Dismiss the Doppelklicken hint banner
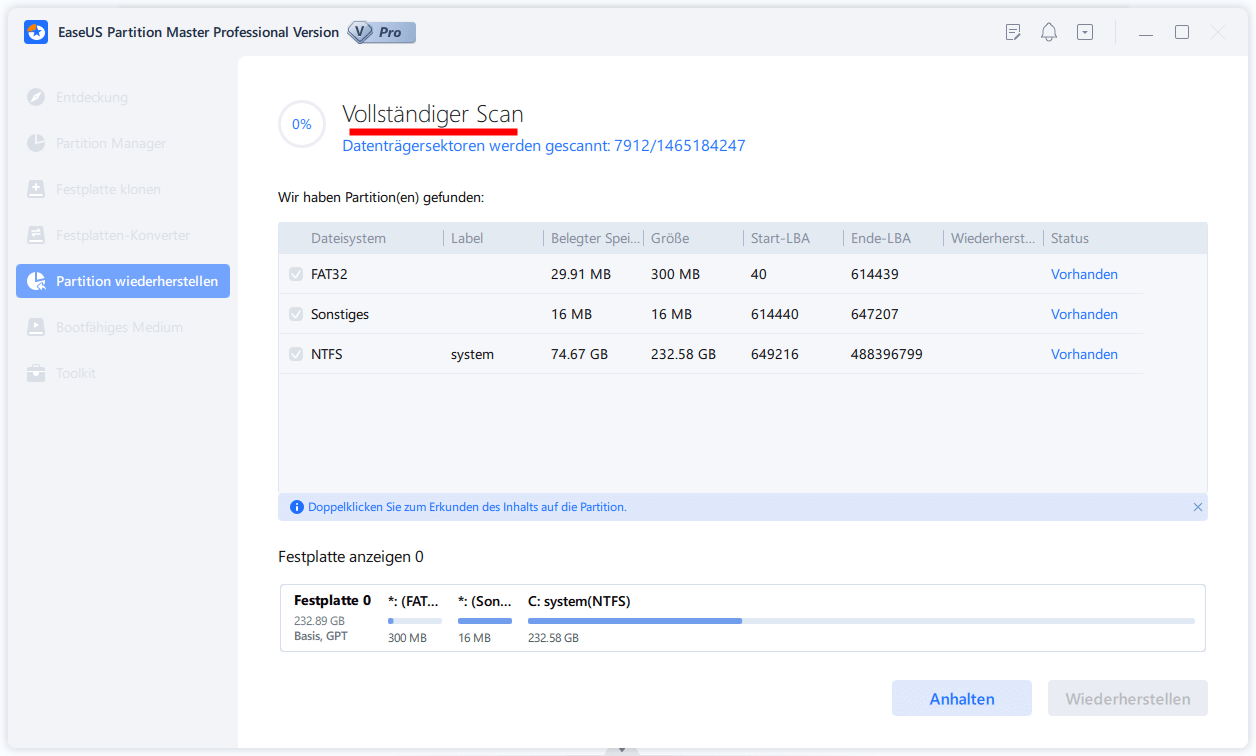This screenshot has width=1256, height=756. click(x=1197, y=507)
